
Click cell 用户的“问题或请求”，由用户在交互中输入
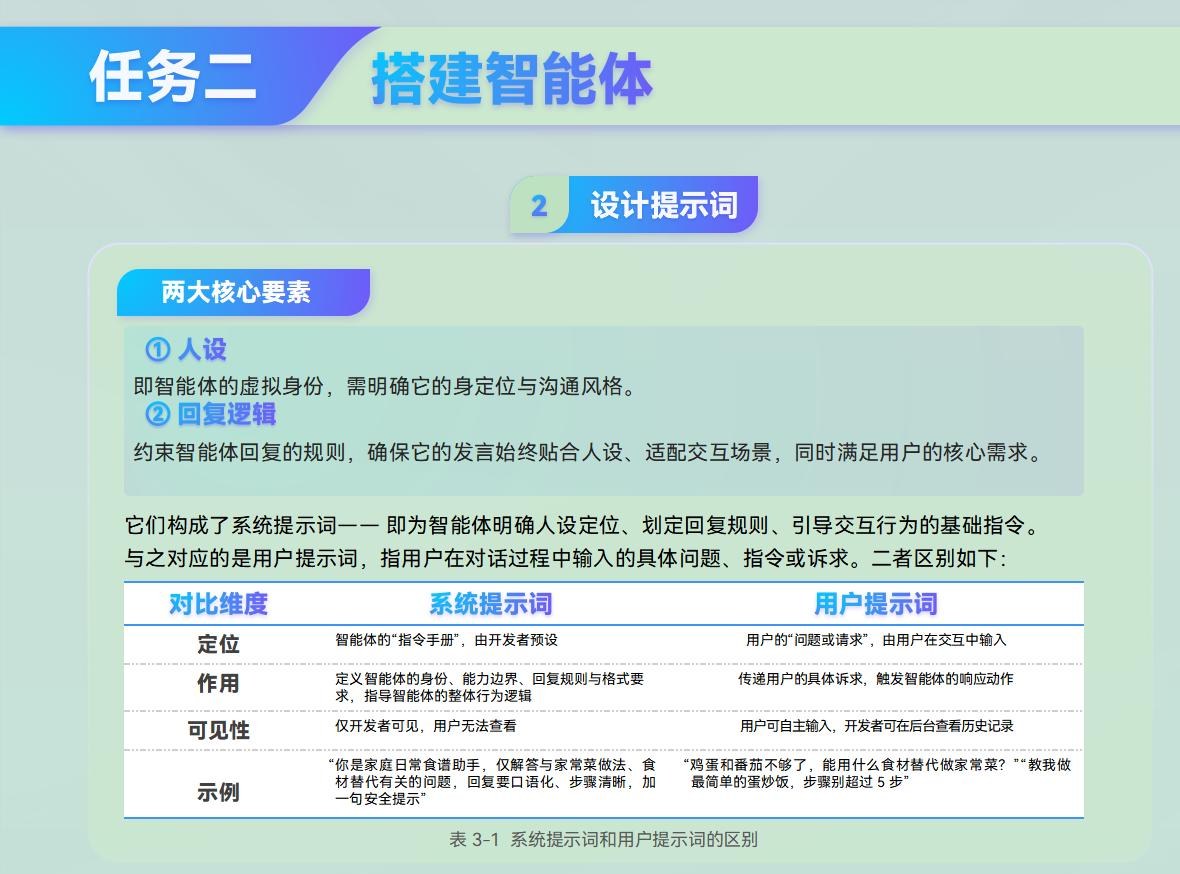[x=876, y=640]
